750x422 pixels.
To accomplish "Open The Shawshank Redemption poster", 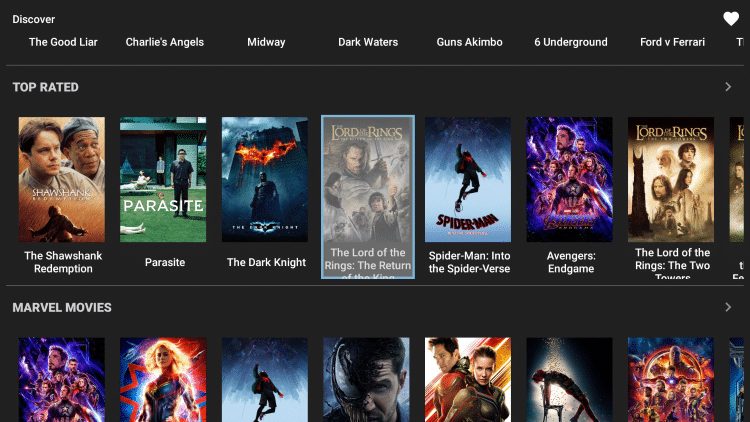I will point(62,179).
